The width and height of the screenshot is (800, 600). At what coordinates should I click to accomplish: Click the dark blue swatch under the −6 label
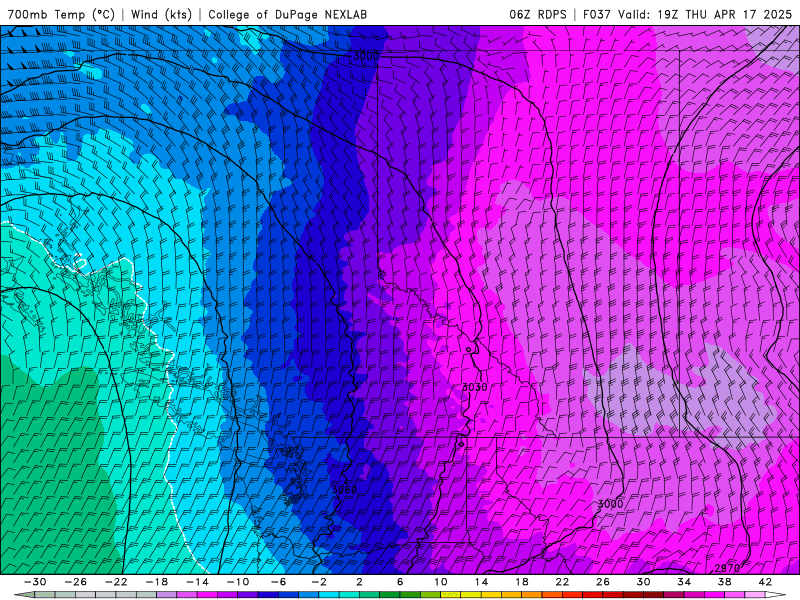268,595
